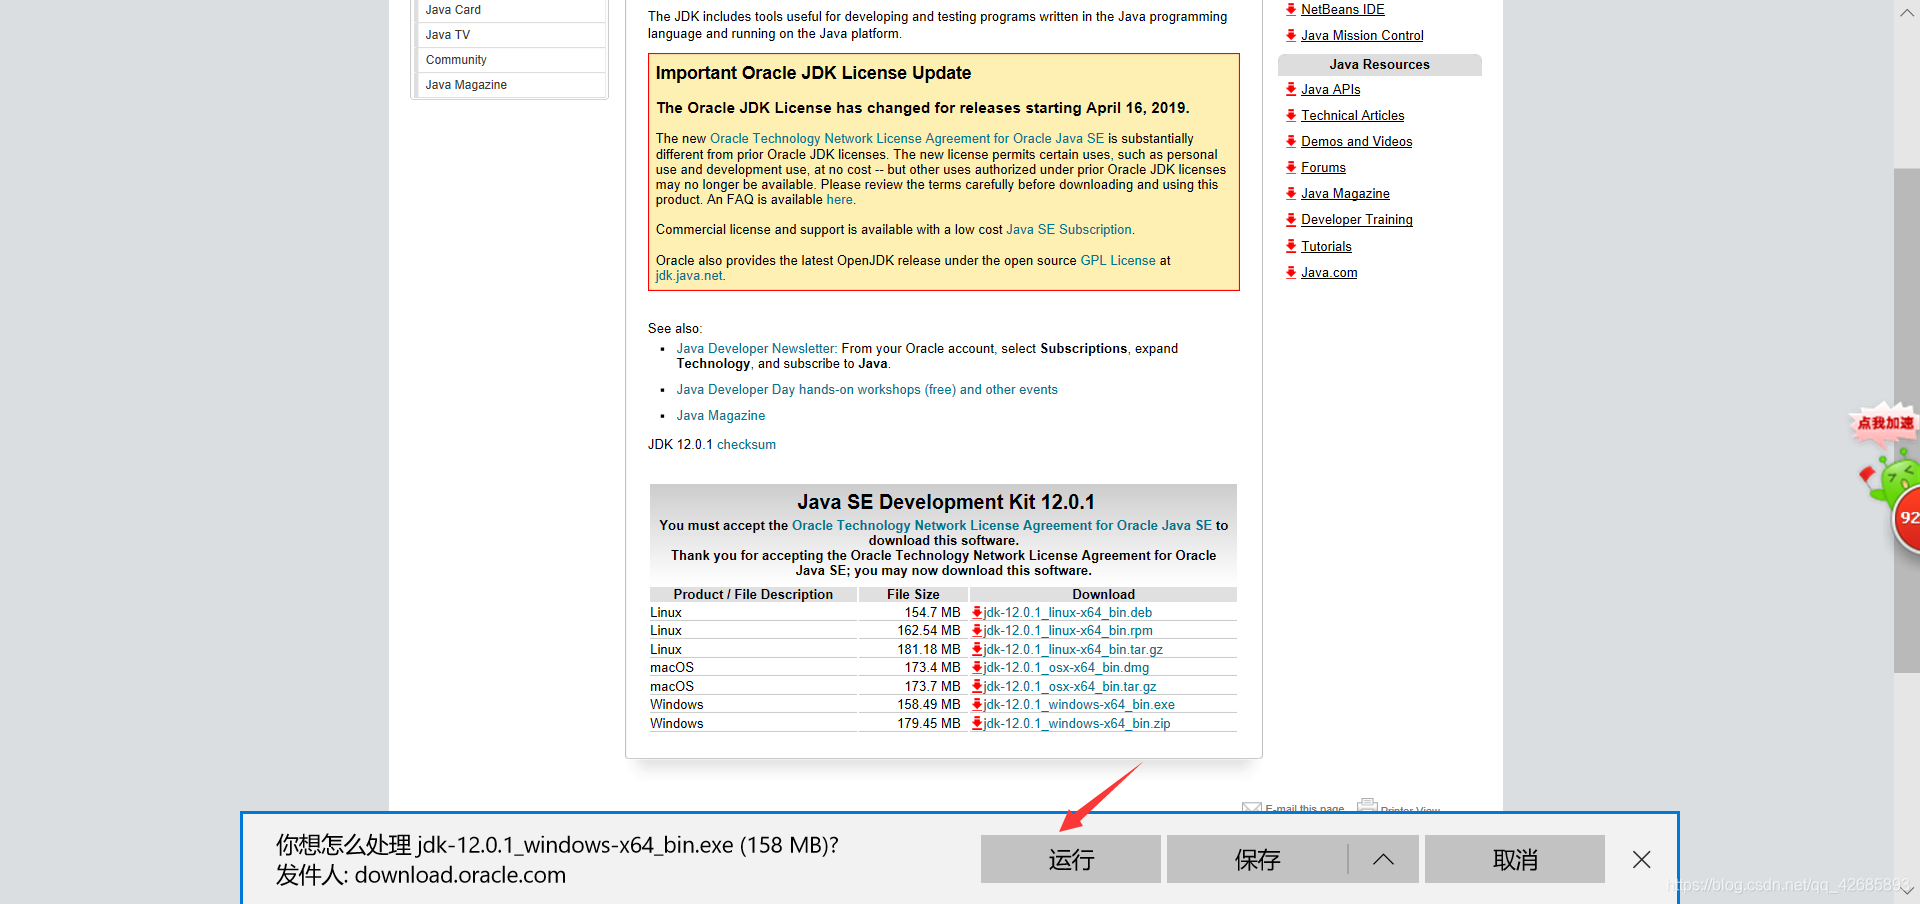The image size is (1920, 904).
Task: Open Developer Training resource link
Action: (x=1357, y=220)
